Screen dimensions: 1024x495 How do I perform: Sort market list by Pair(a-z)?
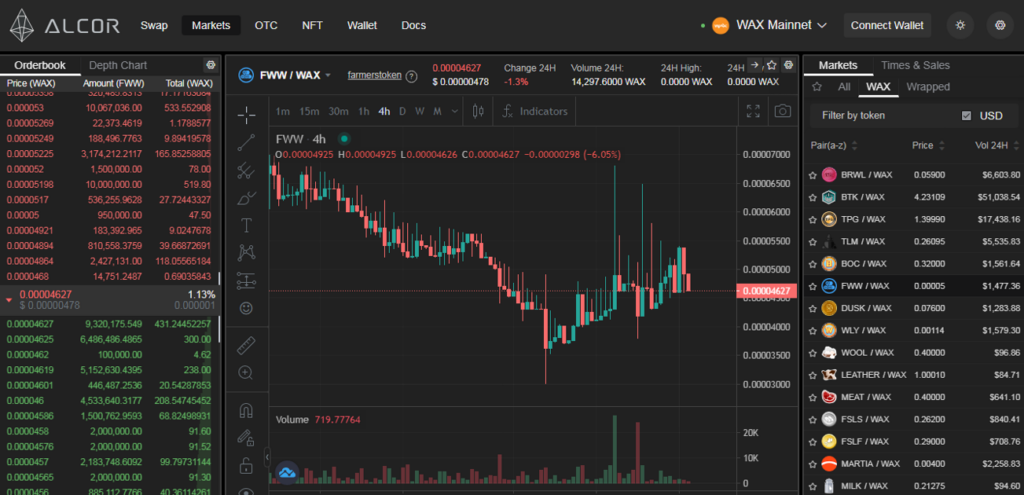point(833,145)
